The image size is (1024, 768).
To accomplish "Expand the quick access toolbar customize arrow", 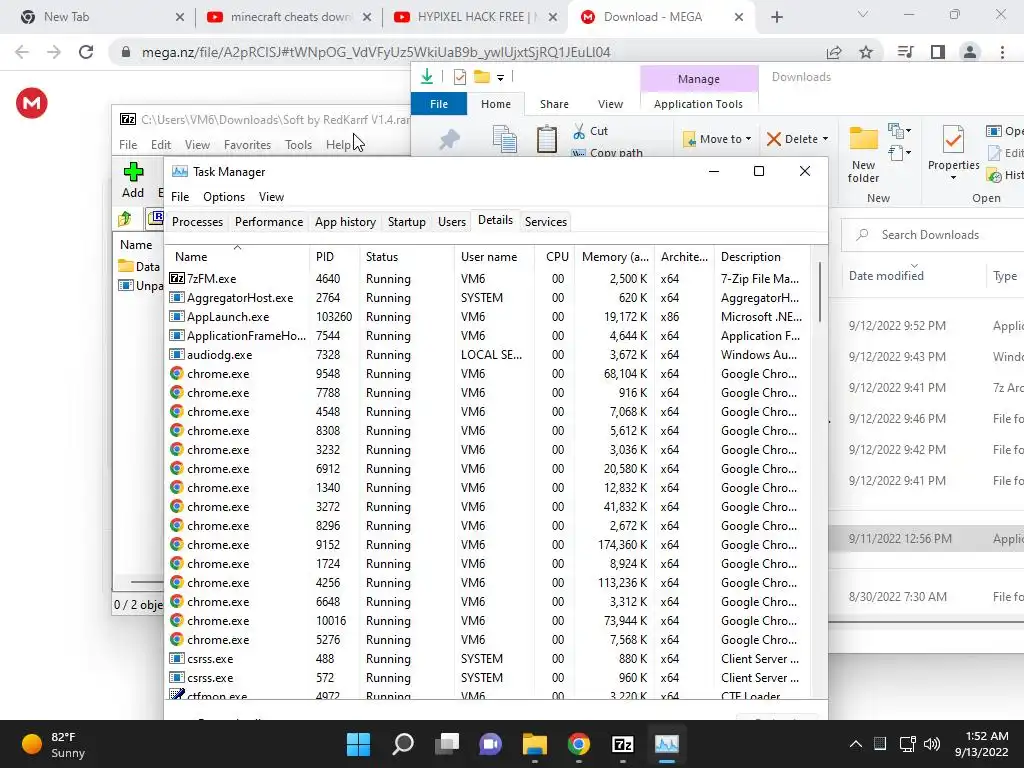I will (500, 78).
